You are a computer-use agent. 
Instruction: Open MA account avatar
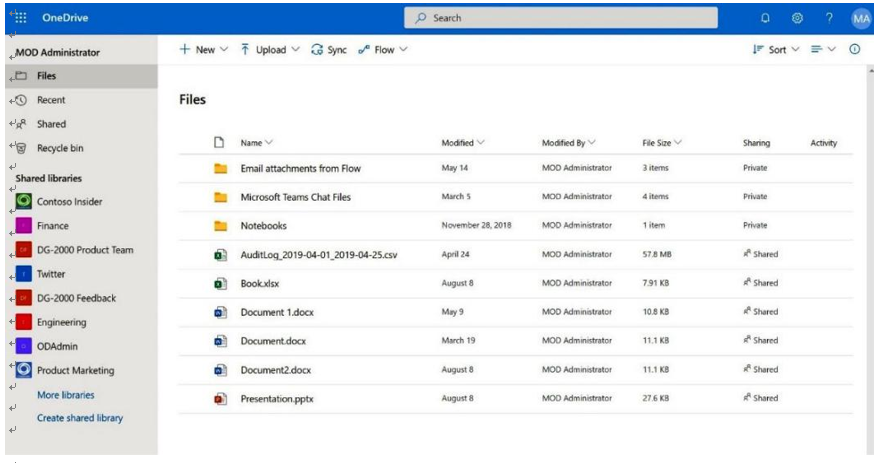coord(861,18)
